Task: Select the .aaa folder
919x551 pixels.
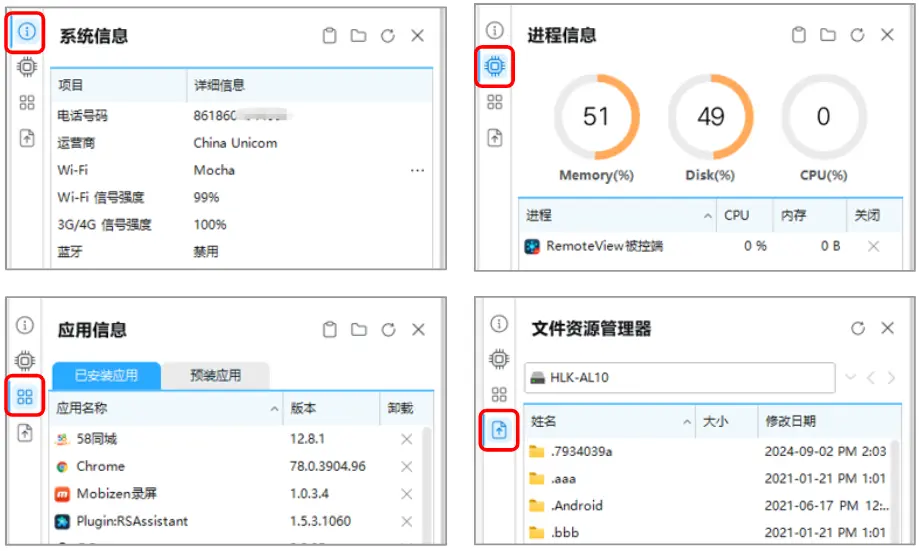Action: coord(708,479)
